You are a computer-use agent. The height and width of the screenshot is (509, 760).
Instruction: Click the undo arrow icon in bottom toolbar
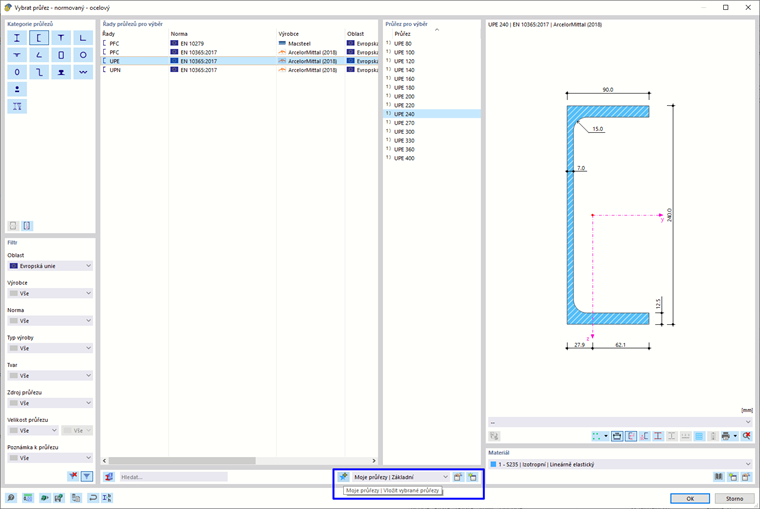coord(93,498)
